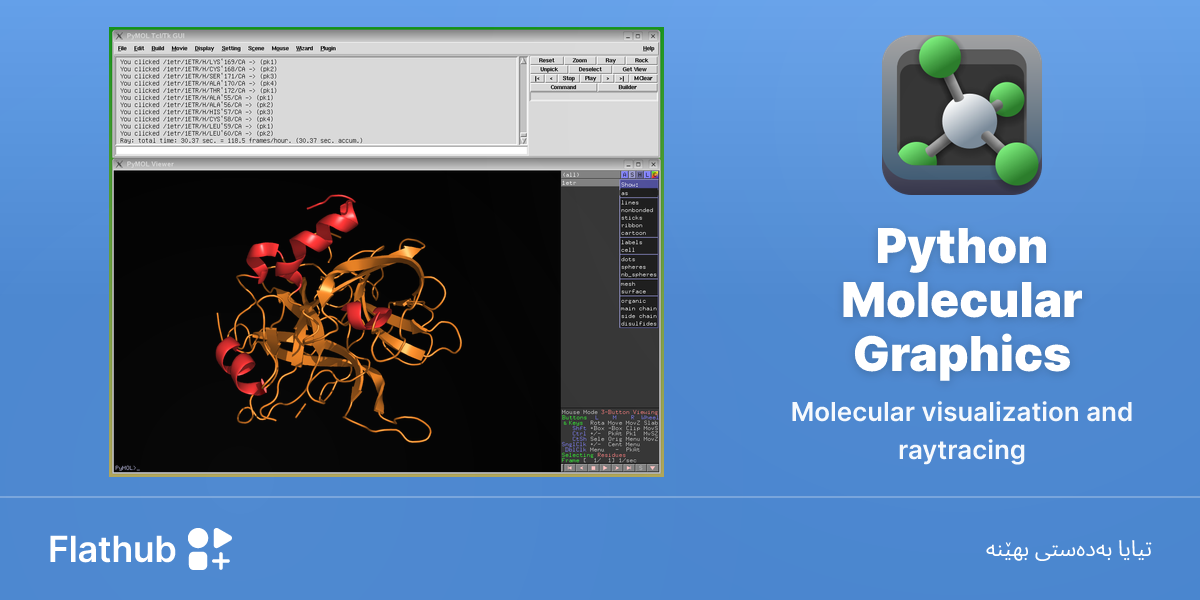Screen dimensions: 1200x600
Task: Choose 'dots' in the Show menu
Action: [639, 259]
